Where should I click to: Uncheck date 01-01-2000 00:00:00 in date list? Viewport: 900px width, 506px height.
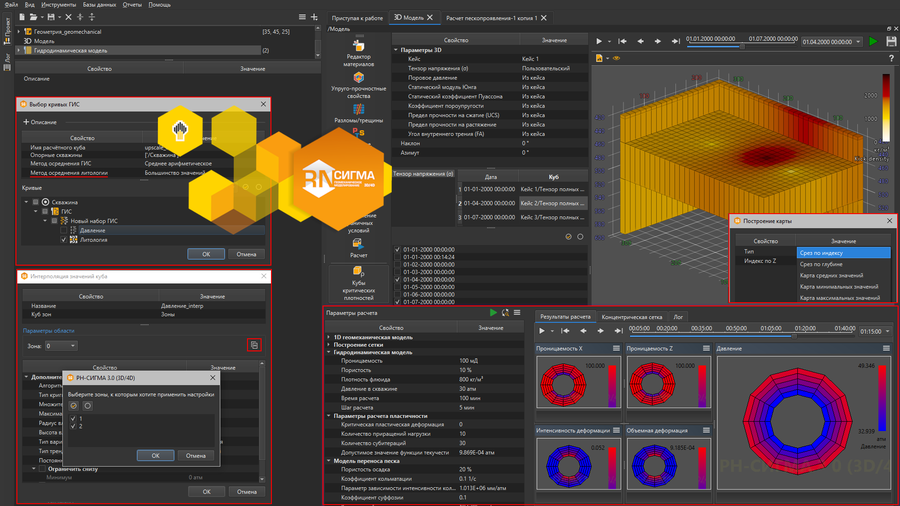tap(398, 250)
